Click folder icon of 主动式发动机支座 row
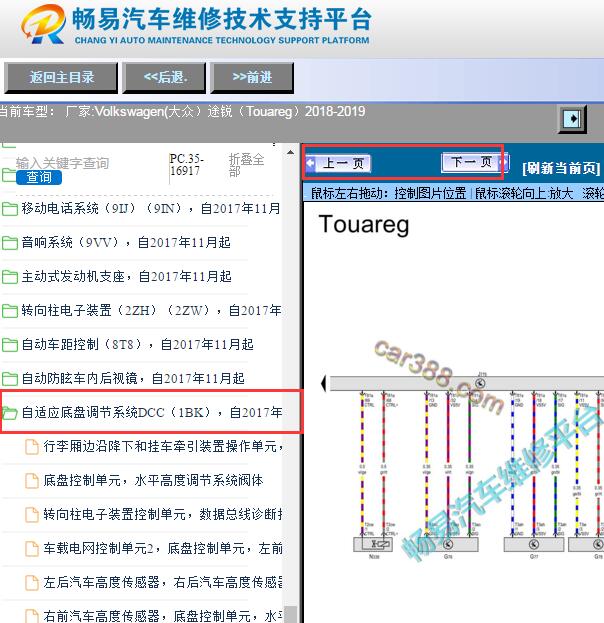604x623 pixels. (x=10, y=277)
